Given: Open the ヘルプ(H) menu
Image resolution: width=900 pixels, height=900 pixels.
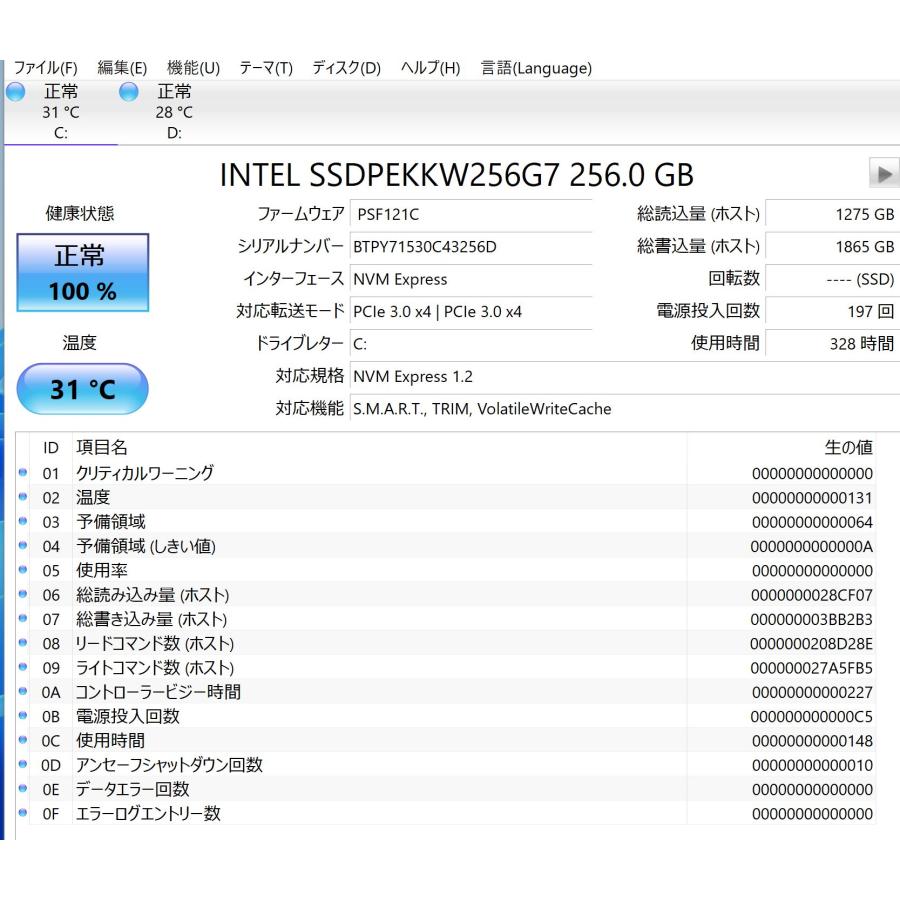Looking at the screenshot, I should [430, 68].
